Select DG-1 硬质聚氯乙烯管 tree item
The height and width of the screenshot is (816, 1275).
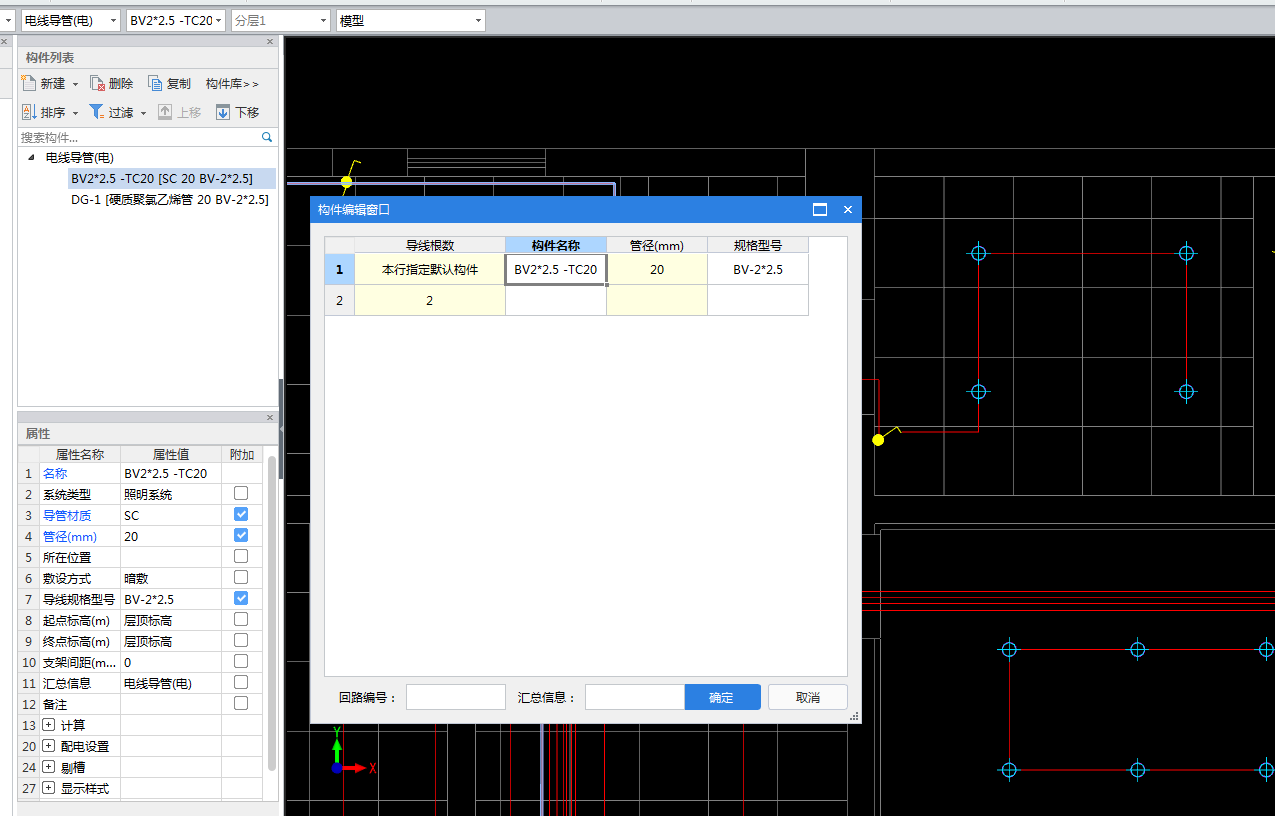pyautogui.click(x=170, y=200)
